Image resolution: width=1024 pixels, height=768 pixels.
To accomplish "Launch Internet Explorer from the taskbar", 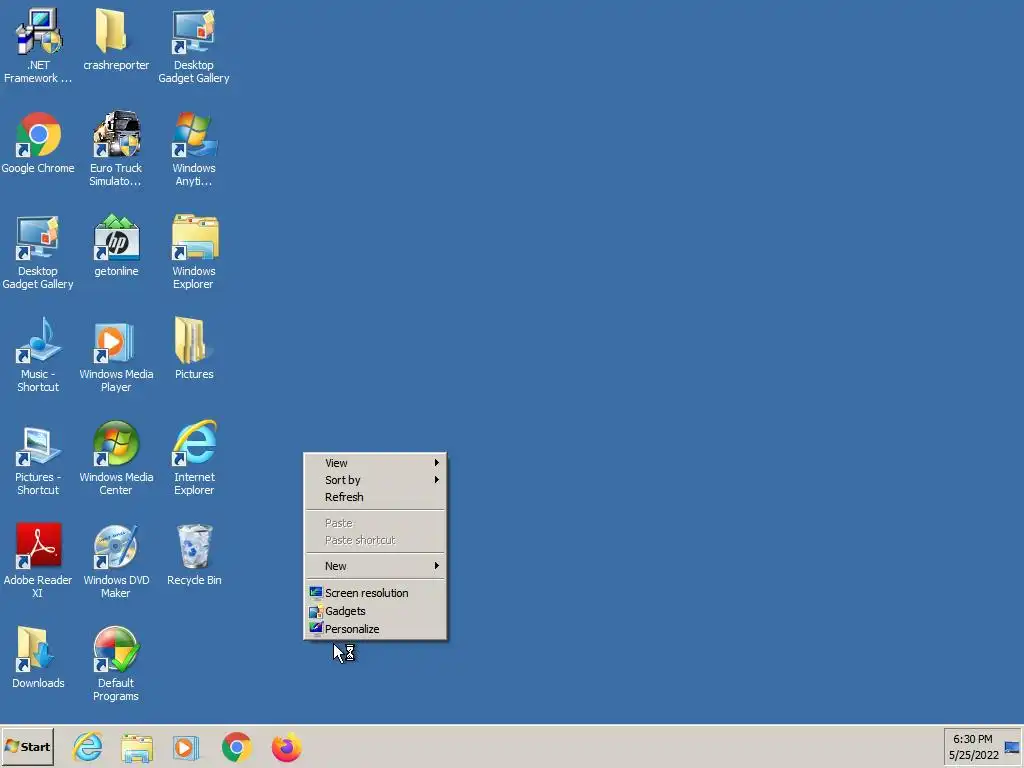I will pos(88,747).
